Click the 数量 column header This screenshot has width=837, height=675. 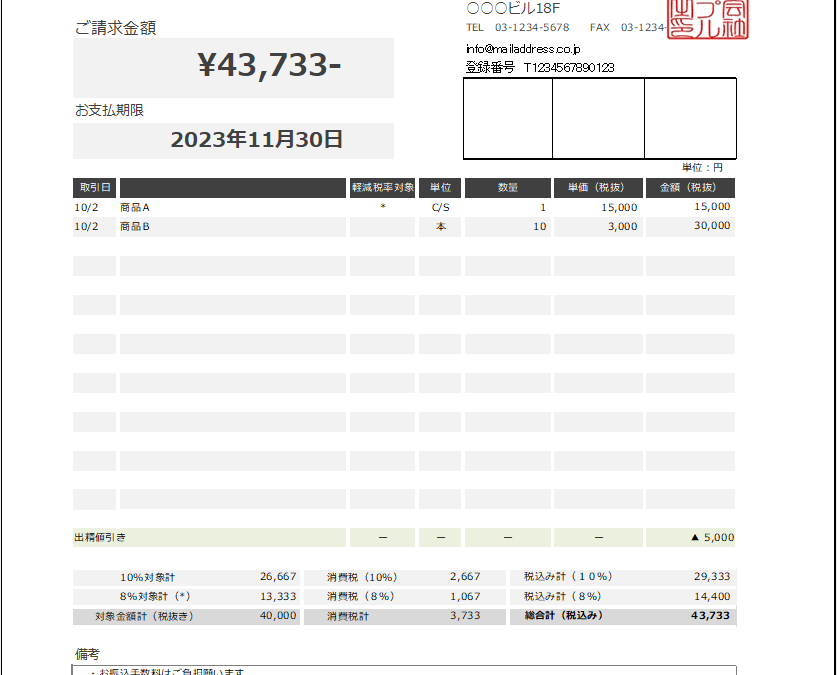pyautogui.click(x=508, y=188)
